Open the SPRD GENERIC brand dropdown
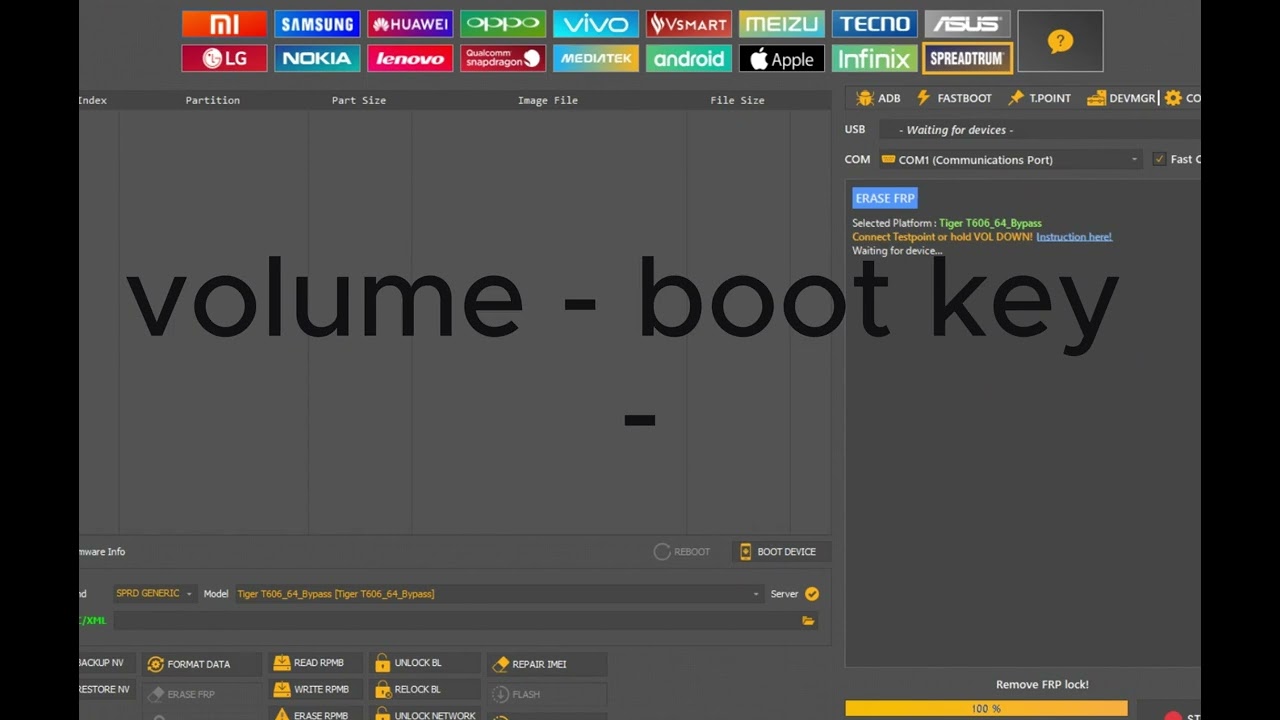Viewport: 1280px width, 720px height. (x=154, y=594)
